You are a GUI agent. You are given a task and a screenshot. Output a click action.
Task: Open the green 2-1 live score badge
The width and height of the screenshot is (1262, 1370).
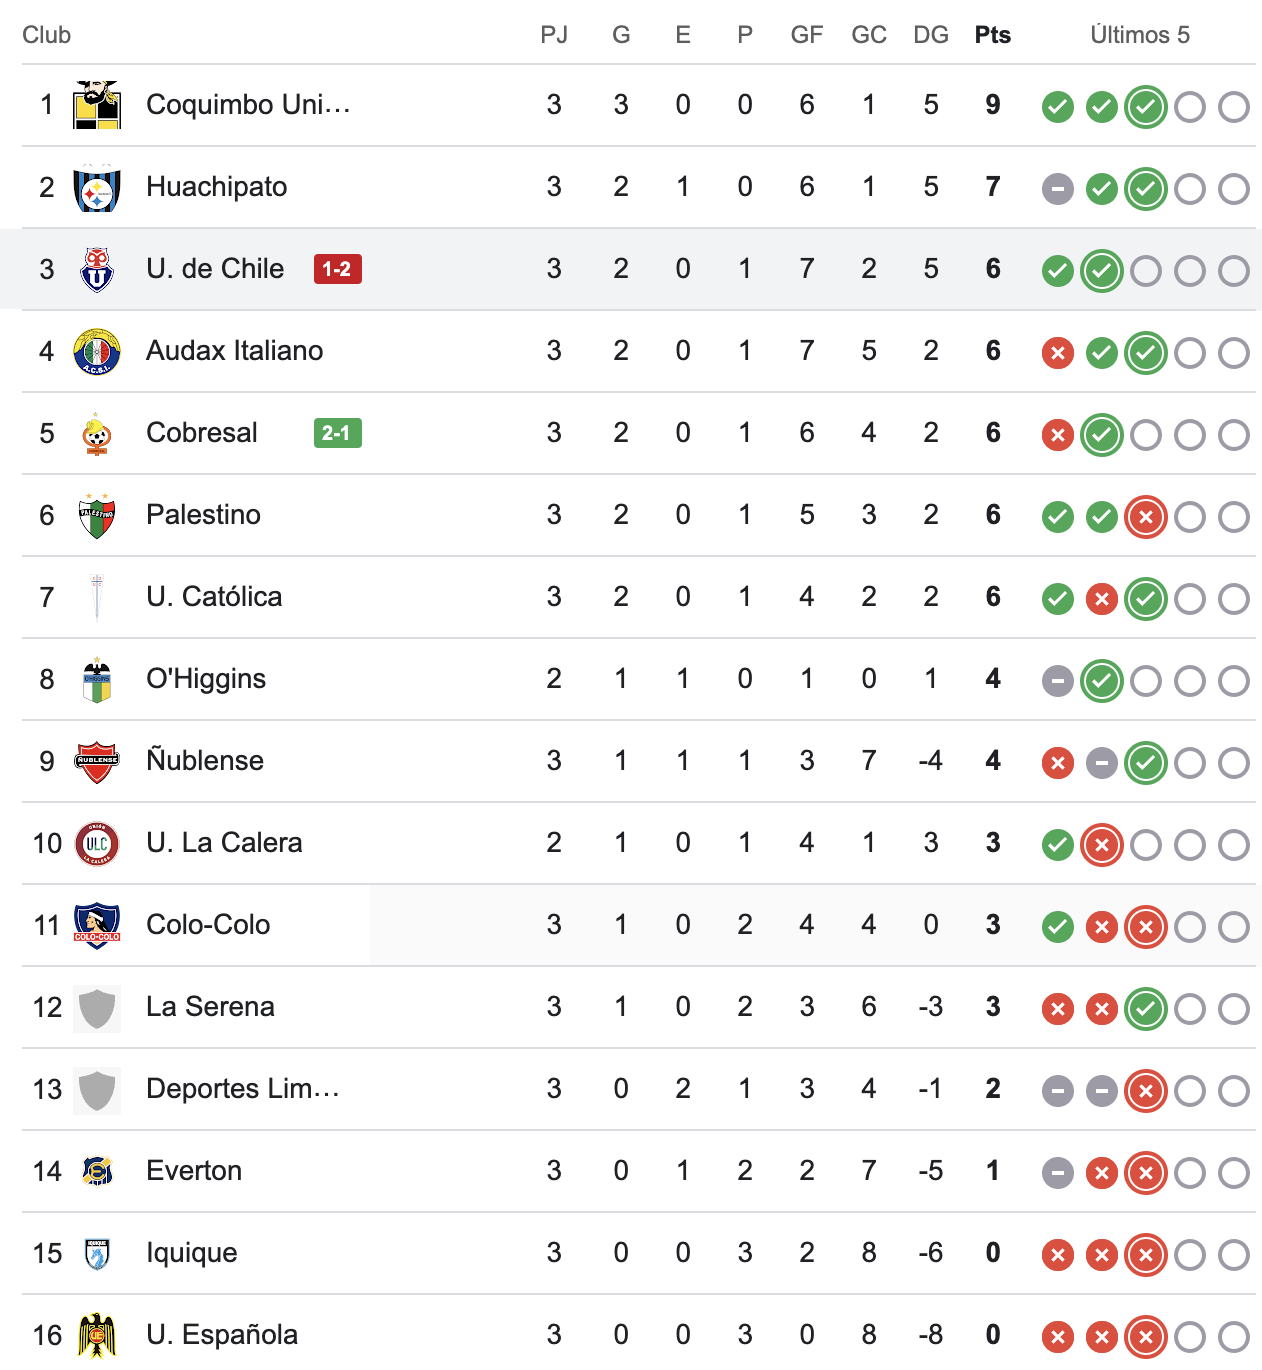[x=337, y=433]
